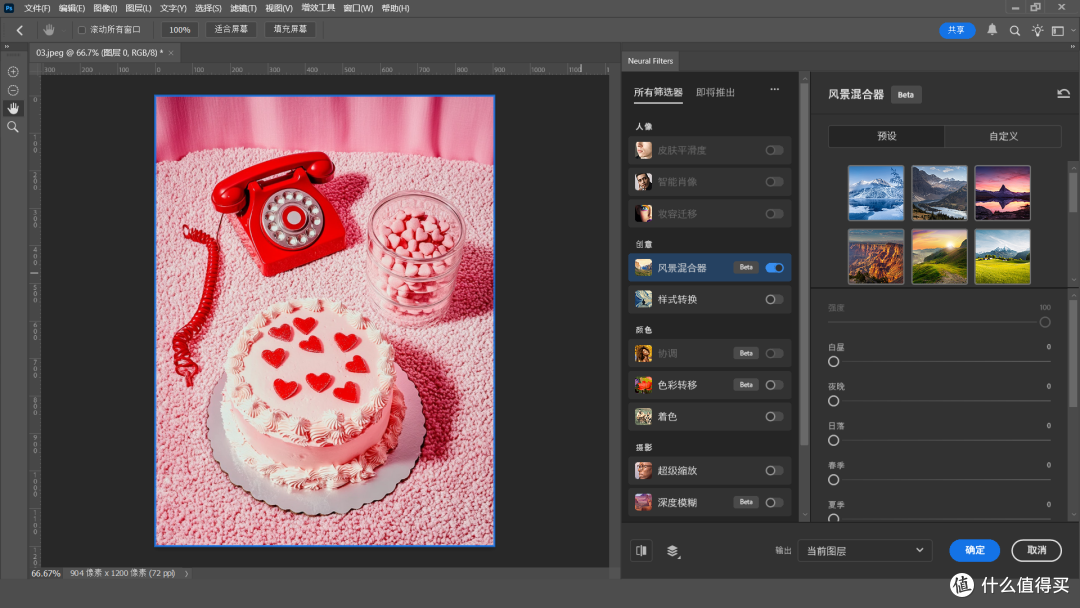The image size is (1080, 608).
Task: Click the 确定 button
Action: click(x=974, y=550)
